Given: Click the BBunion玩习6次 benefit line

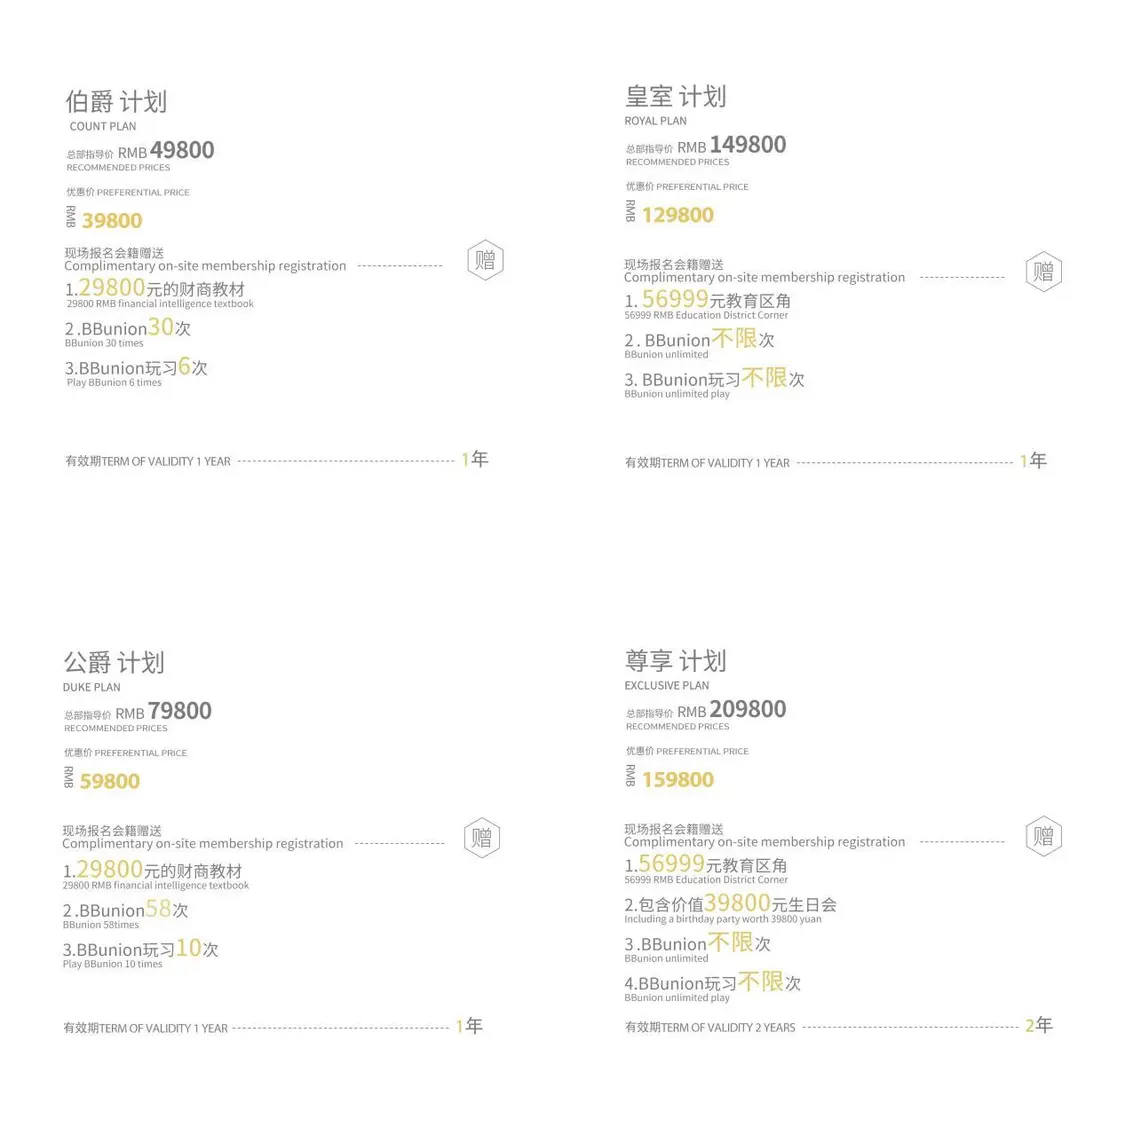Looking at the screenshot, I should point(136,368).
